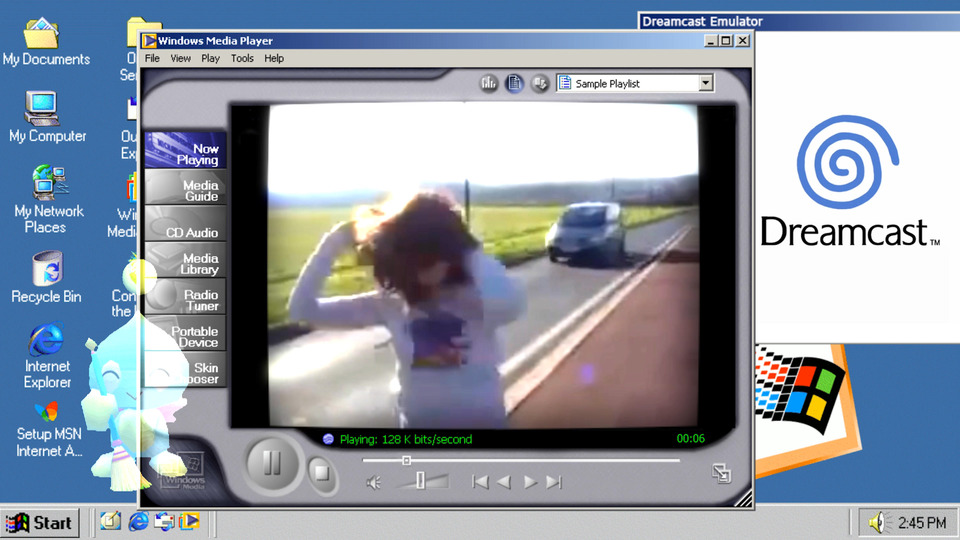The image size is (960, 540).
Task: Open the CD Audio section
Action: 186,223
